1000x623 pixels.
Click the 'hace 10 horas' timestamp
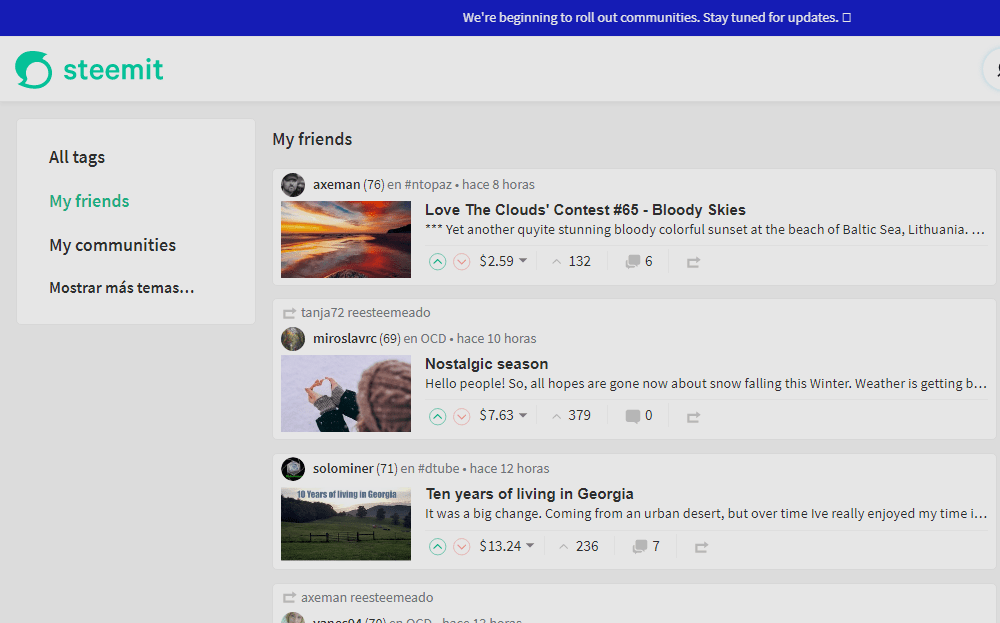tap(497, 339)
